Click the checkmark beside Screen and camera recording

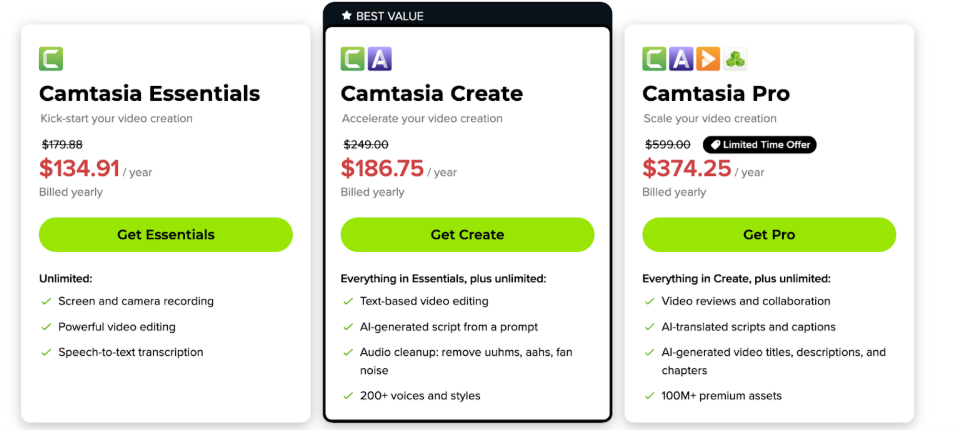(x=46, y=301)
